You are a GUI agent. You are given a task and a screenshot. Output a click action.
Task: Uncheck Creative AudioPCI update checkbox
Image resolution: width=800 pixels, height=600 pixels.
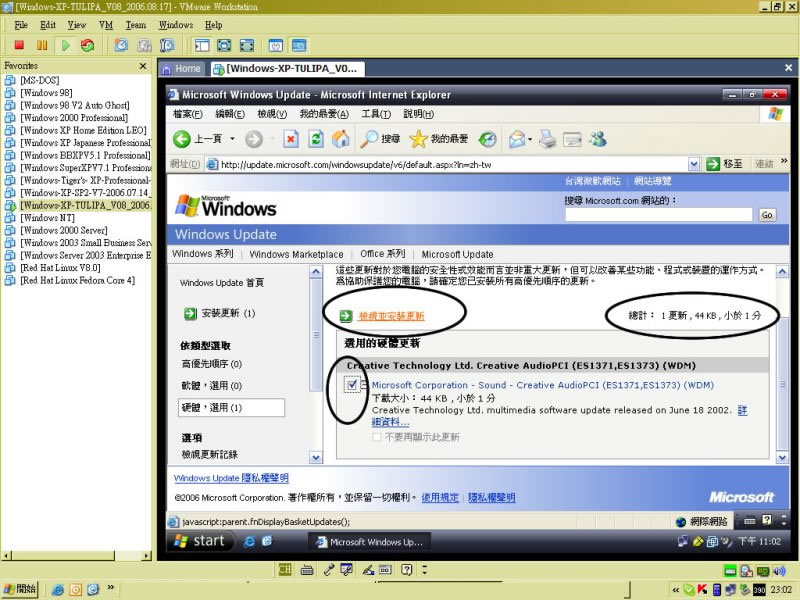coord(352,385)
